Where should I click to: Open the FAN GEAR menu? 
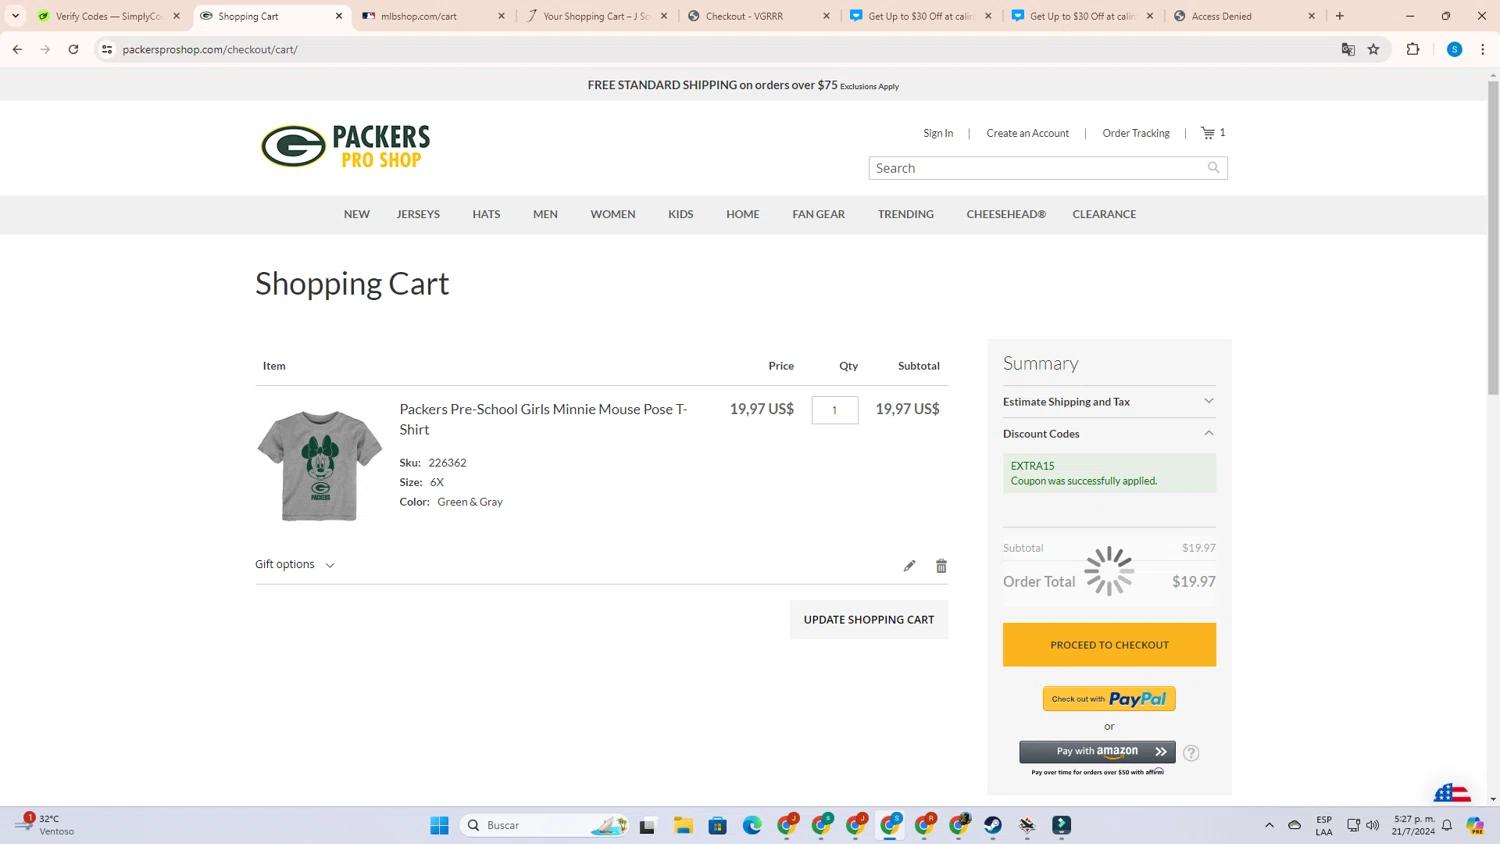pos(819,214)
